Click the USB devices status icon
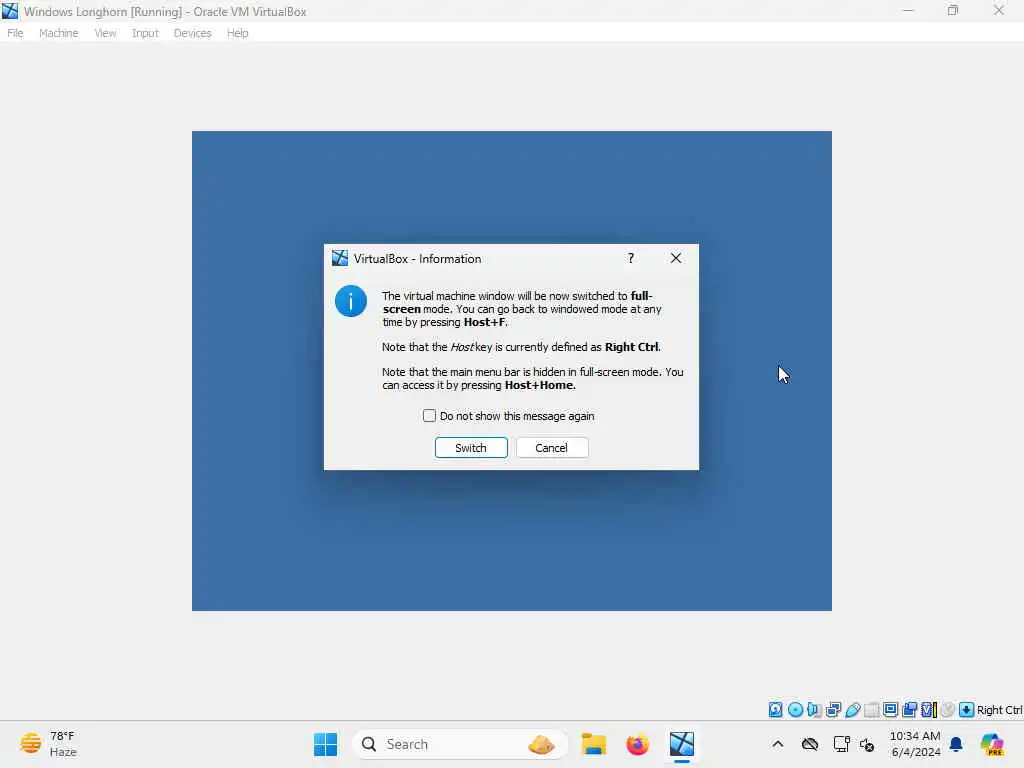 pyautogui.click(x=852, y=710)
